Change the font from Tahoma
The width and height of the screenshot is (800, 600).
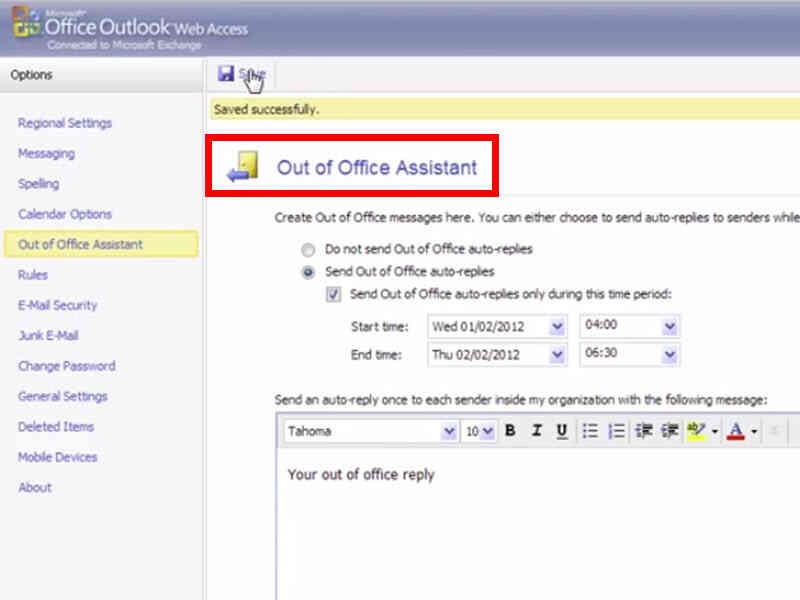[448, 430]
